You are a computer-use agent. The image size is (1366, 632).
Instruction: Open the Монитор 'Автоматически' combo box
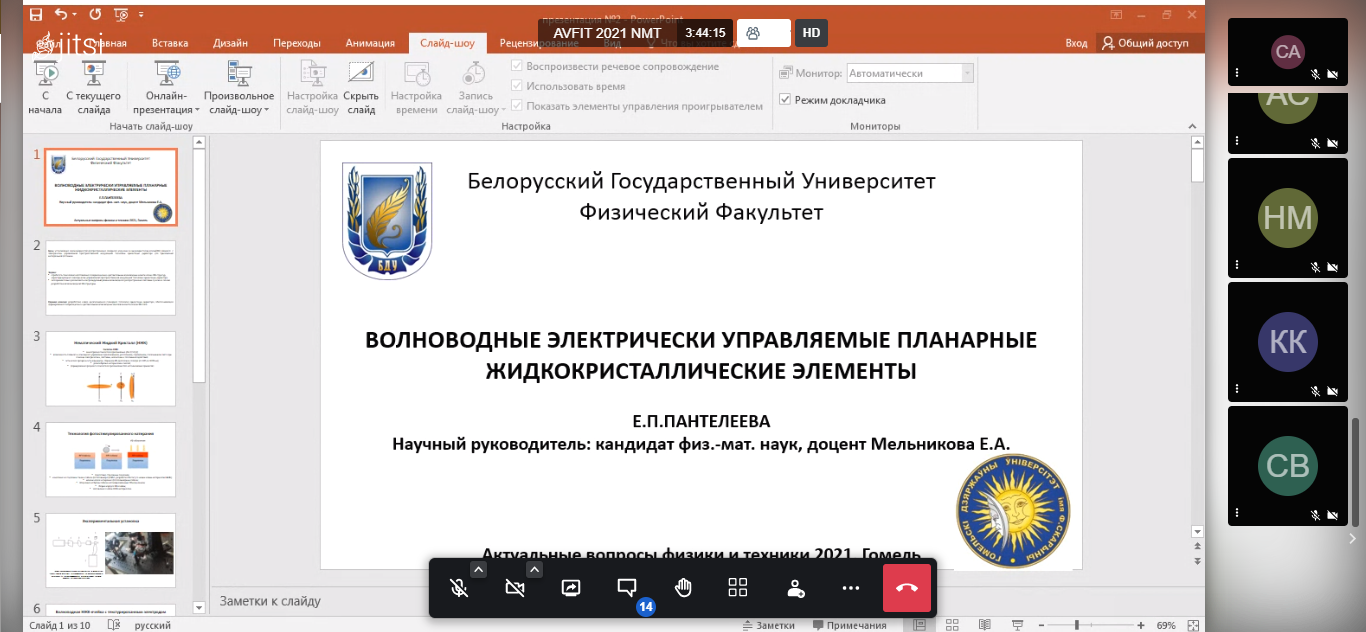click(x=910, y=73)
